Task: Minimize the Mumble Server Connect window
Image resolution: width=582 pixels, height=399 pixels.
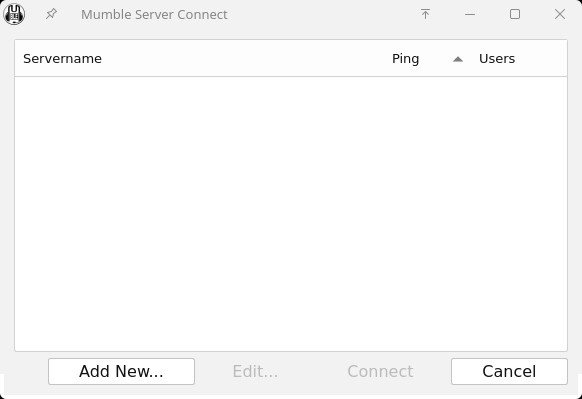Action: click(470, 14)
